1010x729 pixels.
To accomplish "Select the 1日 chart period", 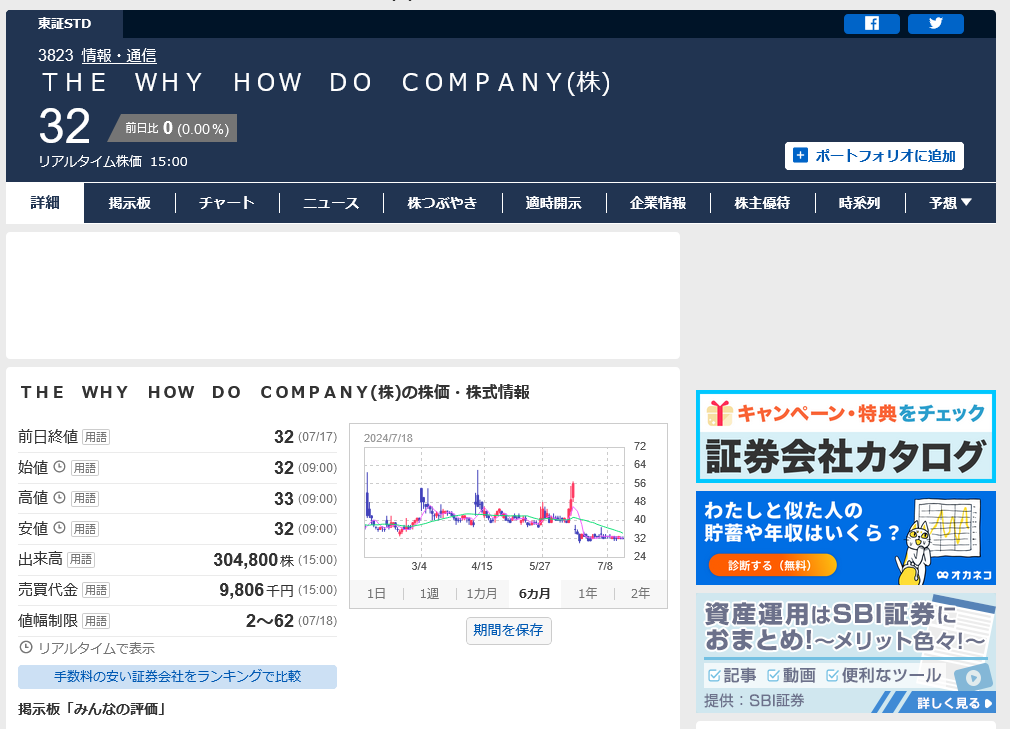I will (377, 593).
